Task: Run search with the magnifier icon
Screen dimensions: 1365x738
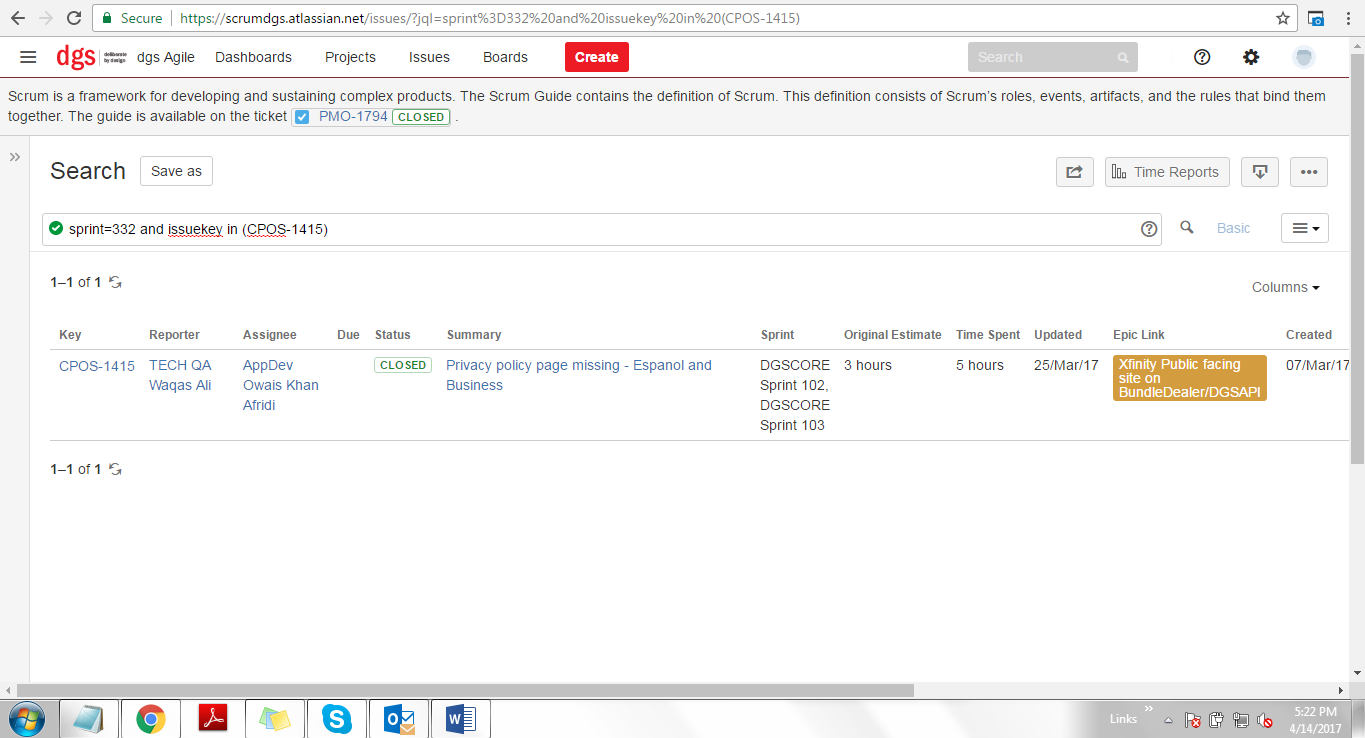Action: pyautogui.click(x=1187, y=228)
